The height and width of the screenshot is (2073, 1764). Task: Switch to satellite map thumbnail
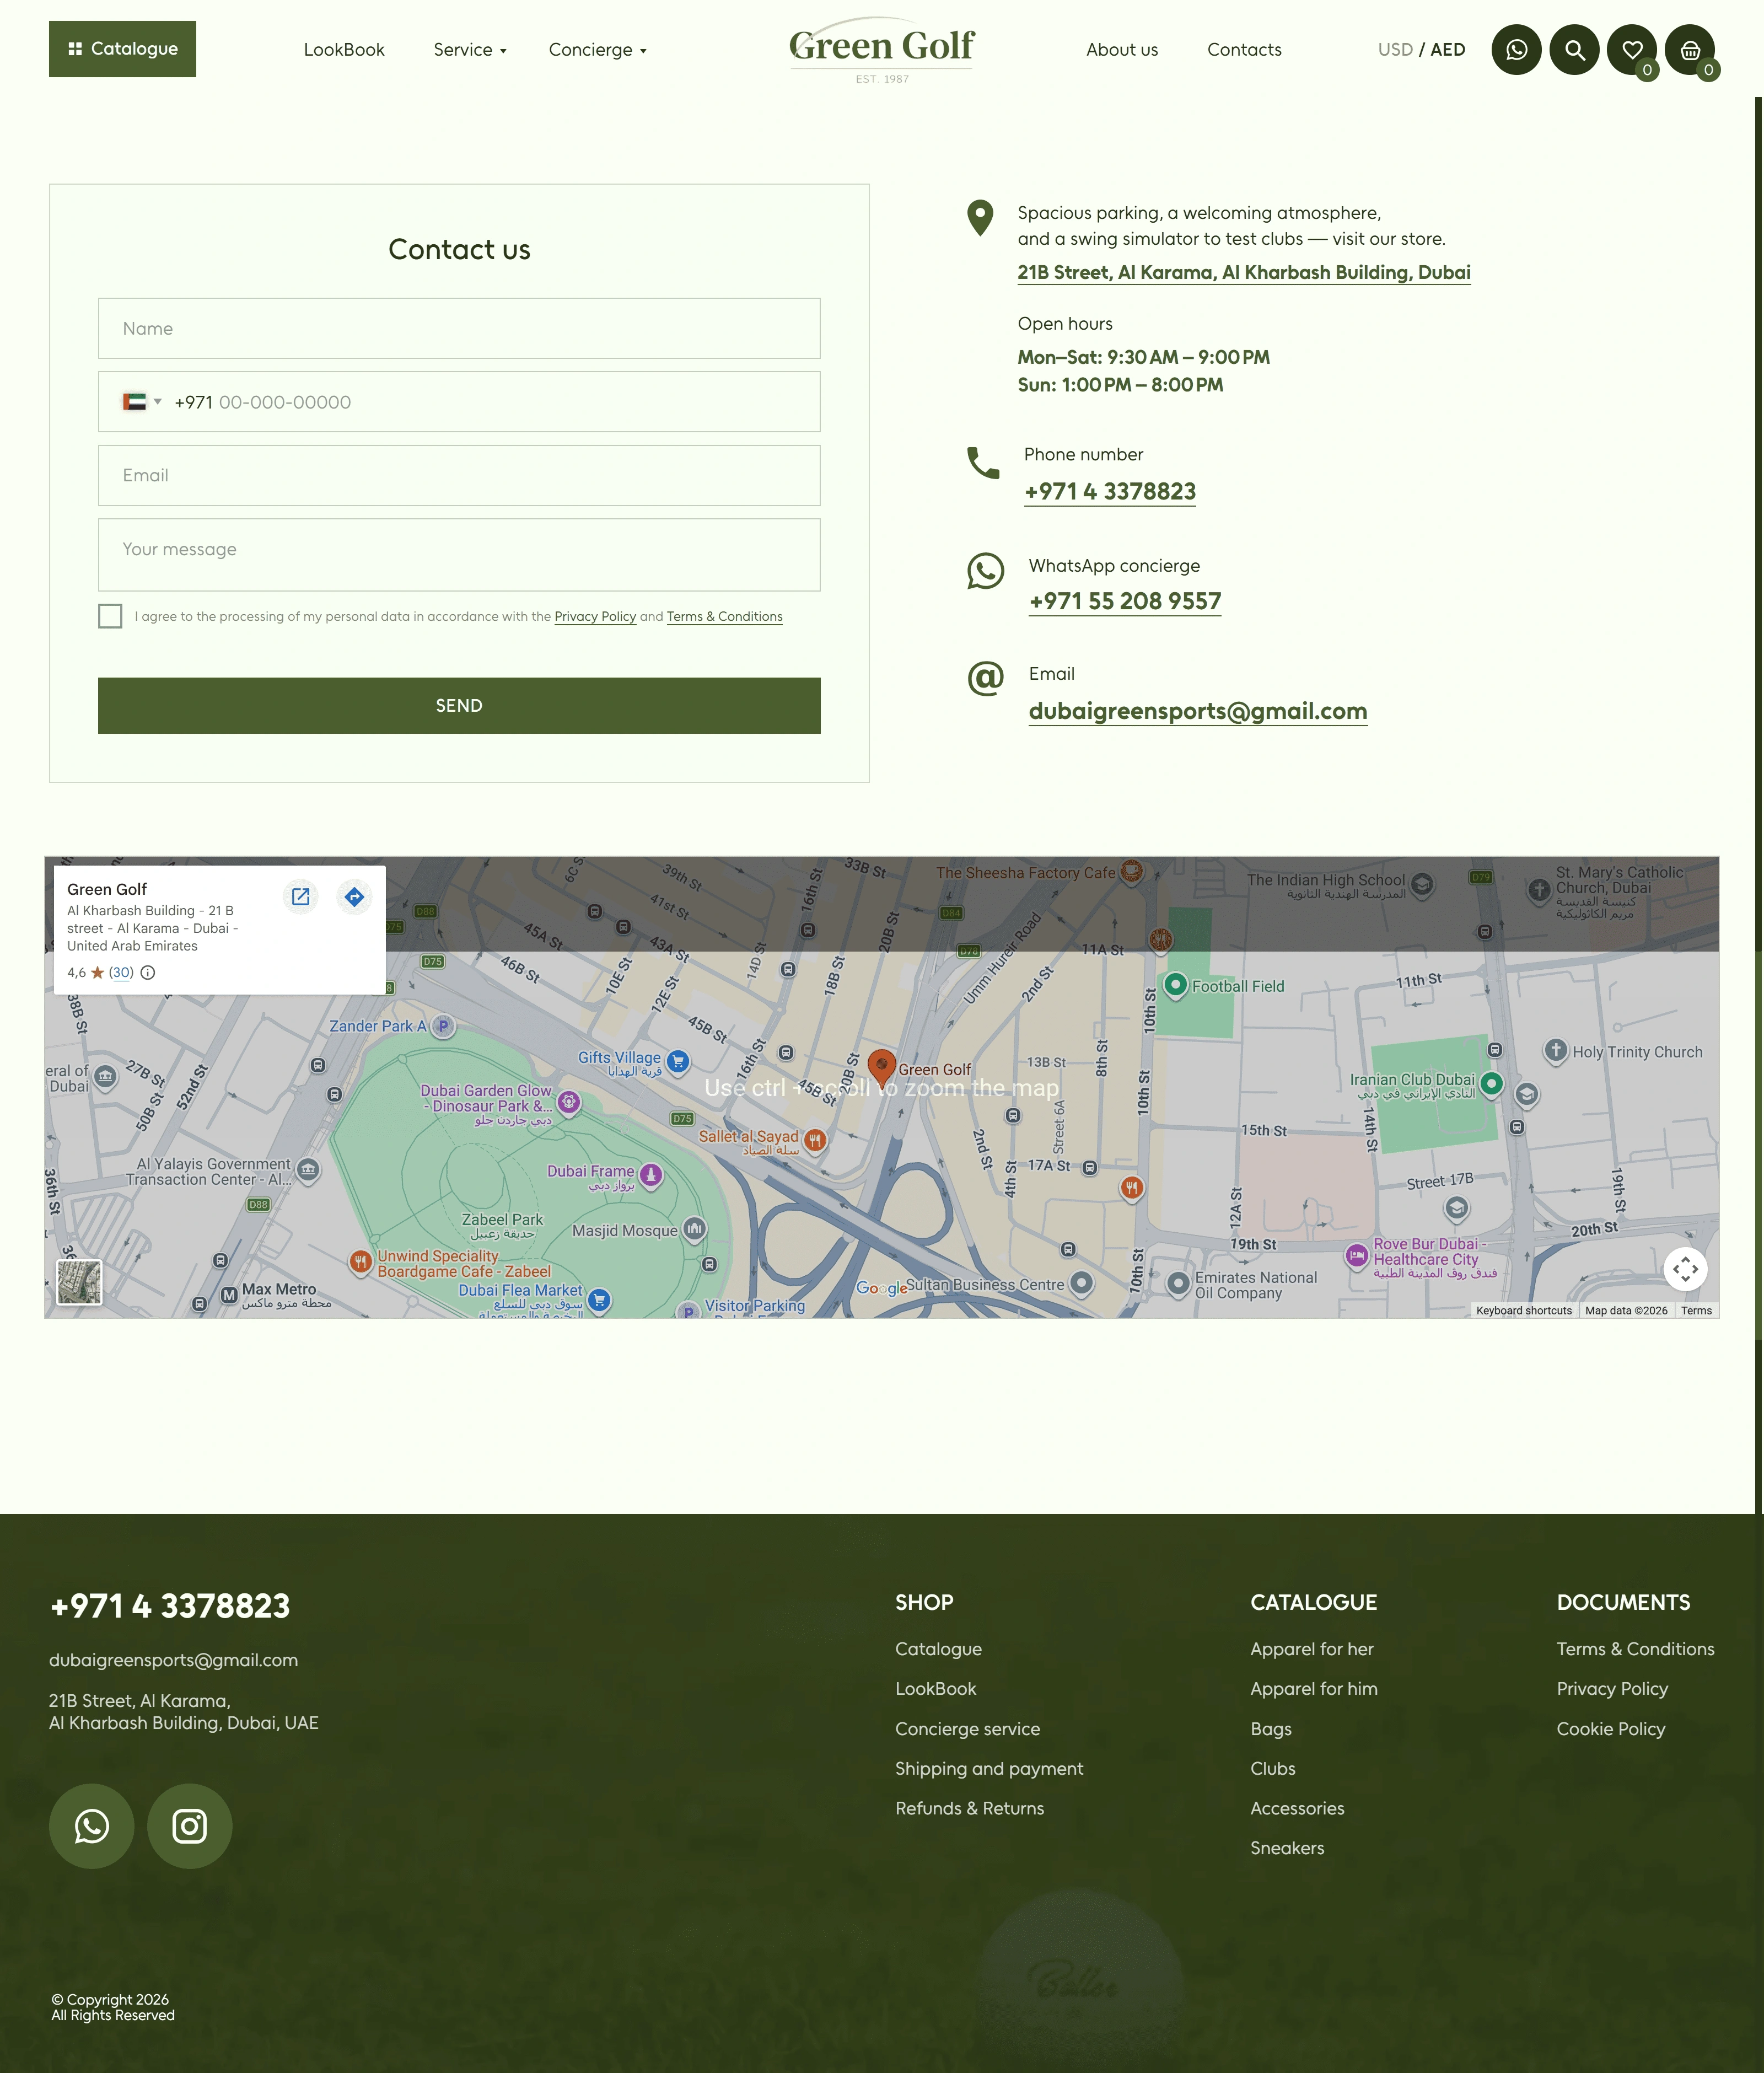(x=79, y=1282)
